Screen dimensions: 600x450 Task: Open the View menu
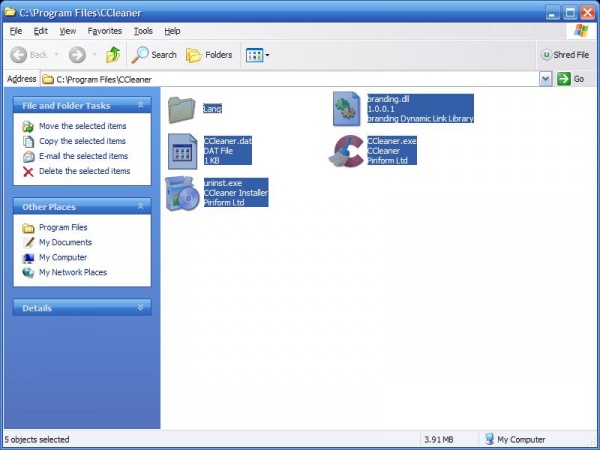tap(68, 31)
